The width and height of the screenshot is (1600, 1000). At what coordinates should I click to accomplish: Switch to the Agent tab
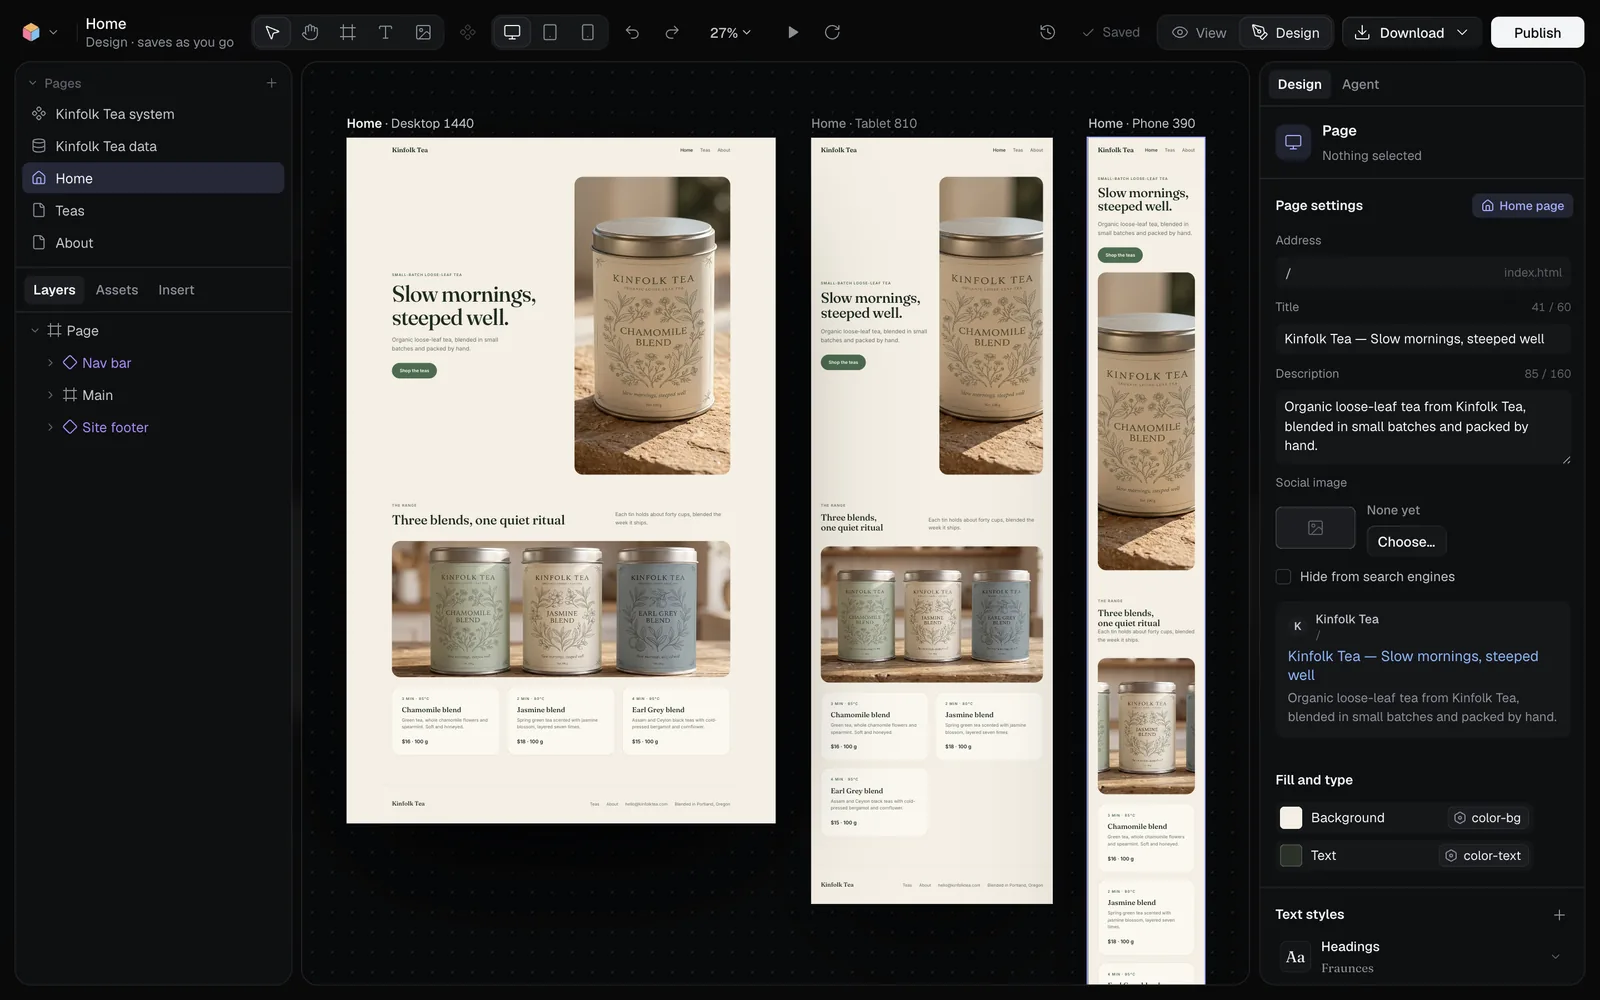tap(1360, 84)
